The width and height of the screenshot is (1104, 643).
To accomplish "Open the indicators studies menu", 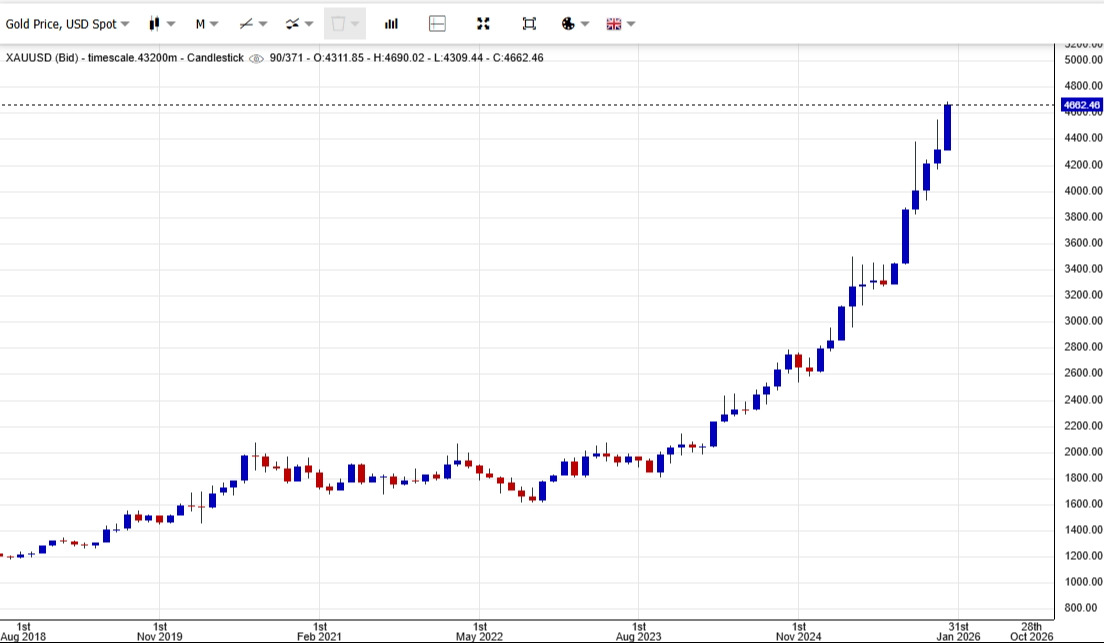I will 299,23.
